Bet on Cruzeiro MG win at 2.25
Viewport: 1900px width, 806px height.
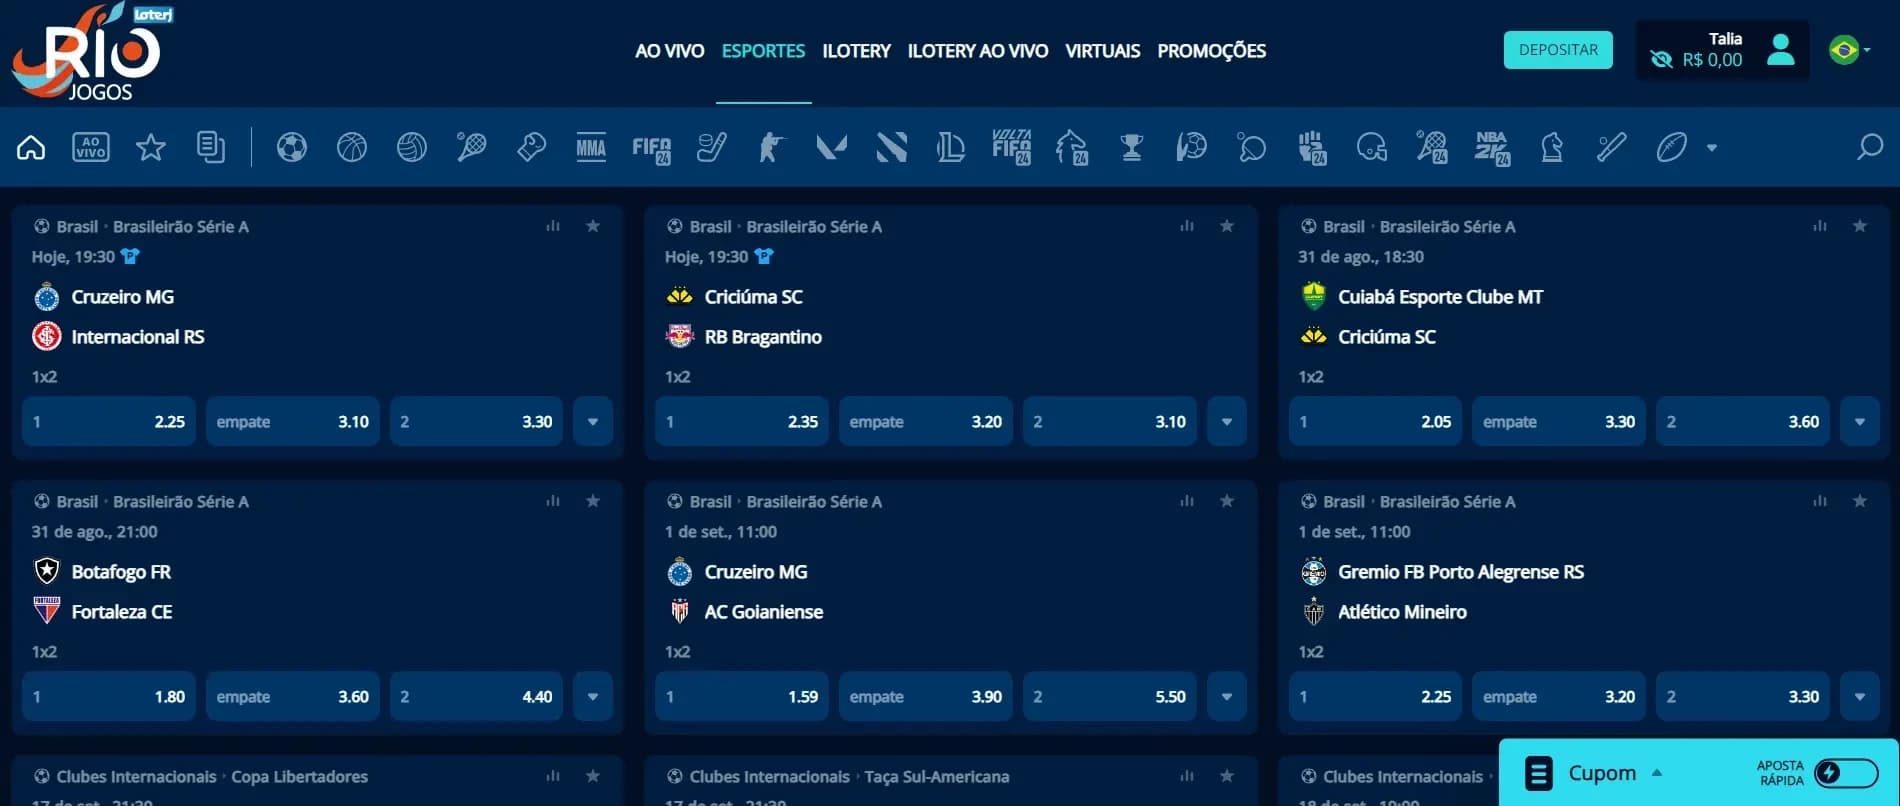(x=109, y=422)
